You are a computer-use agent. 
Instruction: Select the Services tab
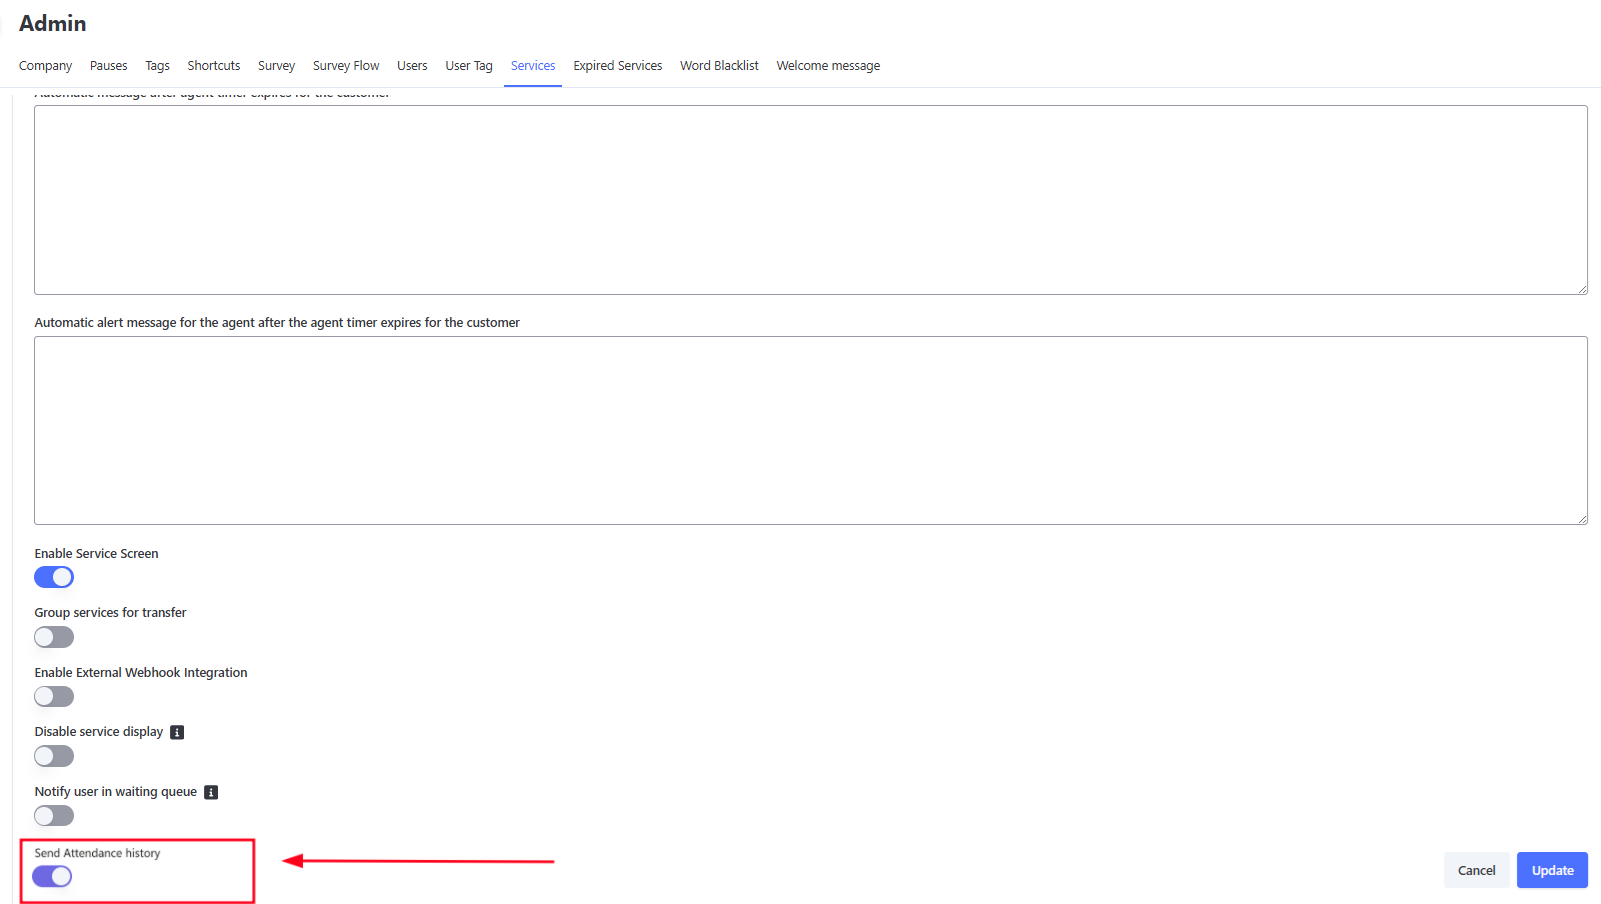coord(533,66)
